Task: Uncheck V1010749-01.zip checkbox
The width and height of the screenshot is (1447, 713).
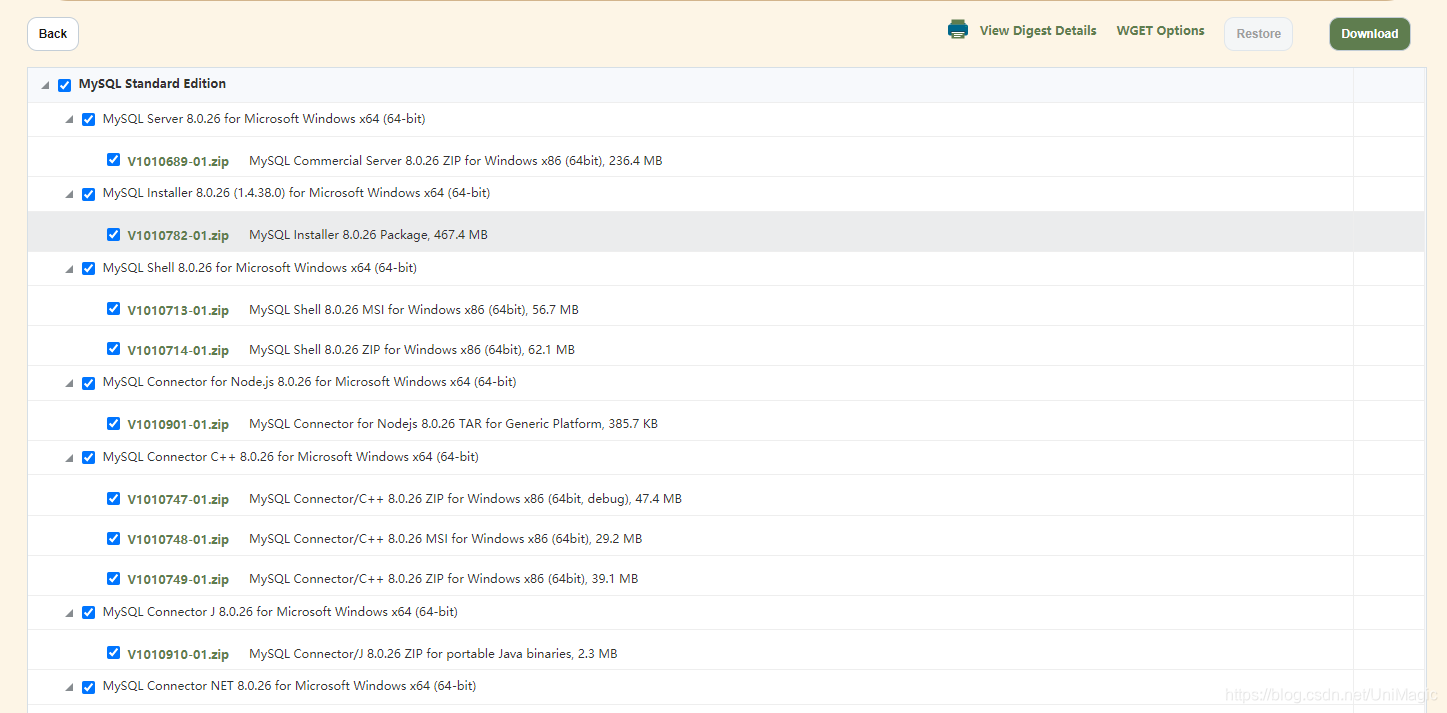Action: [114, 578]
